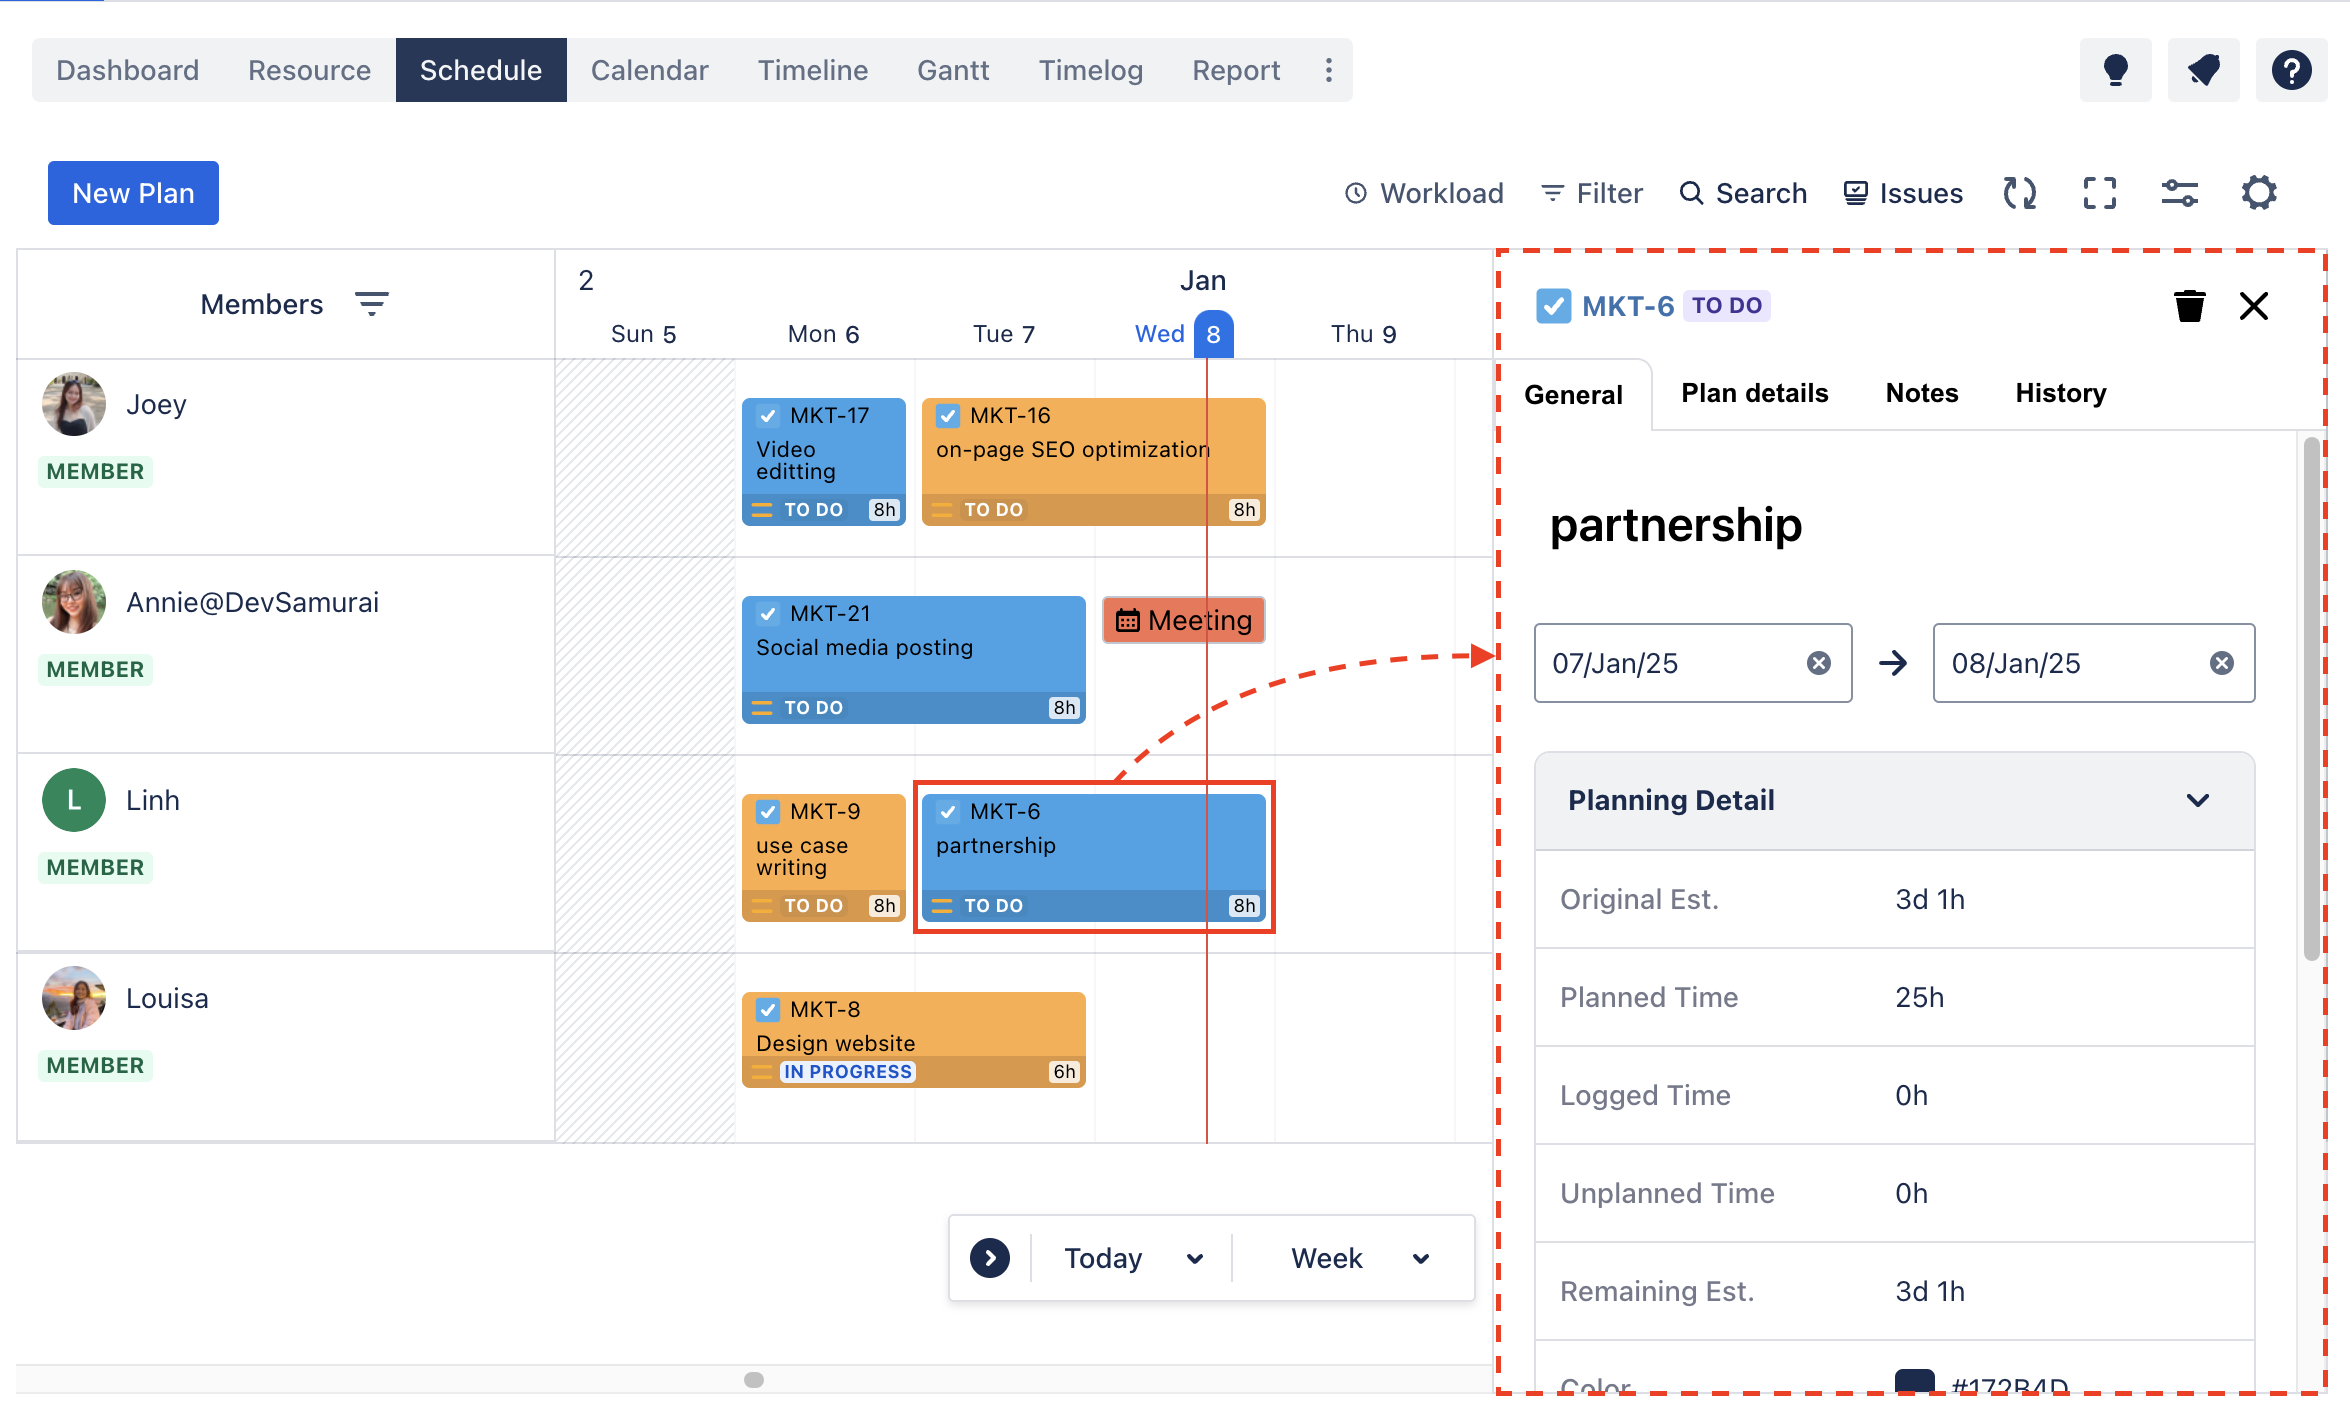Click the sync refresh arrows icon
This screenshot has height=1410, width=2350.
(2019, 193)
